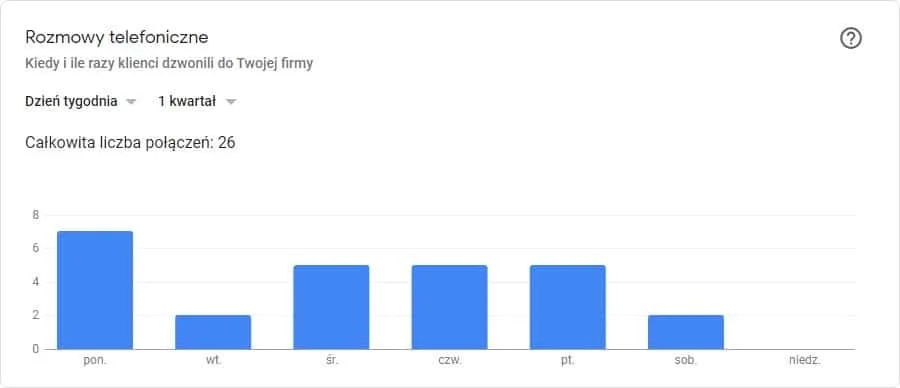Select the wt. bar in chart
The width and height of the screenshot is (900, 388).
tap(214, 332)
